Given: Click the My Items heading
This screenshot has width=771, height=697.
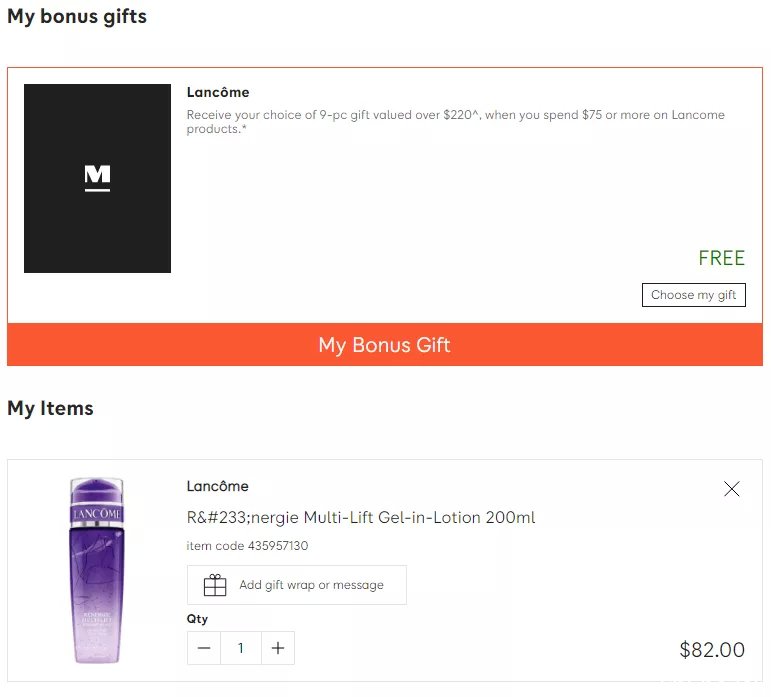Looking at the screenshot, I should 50,408.
